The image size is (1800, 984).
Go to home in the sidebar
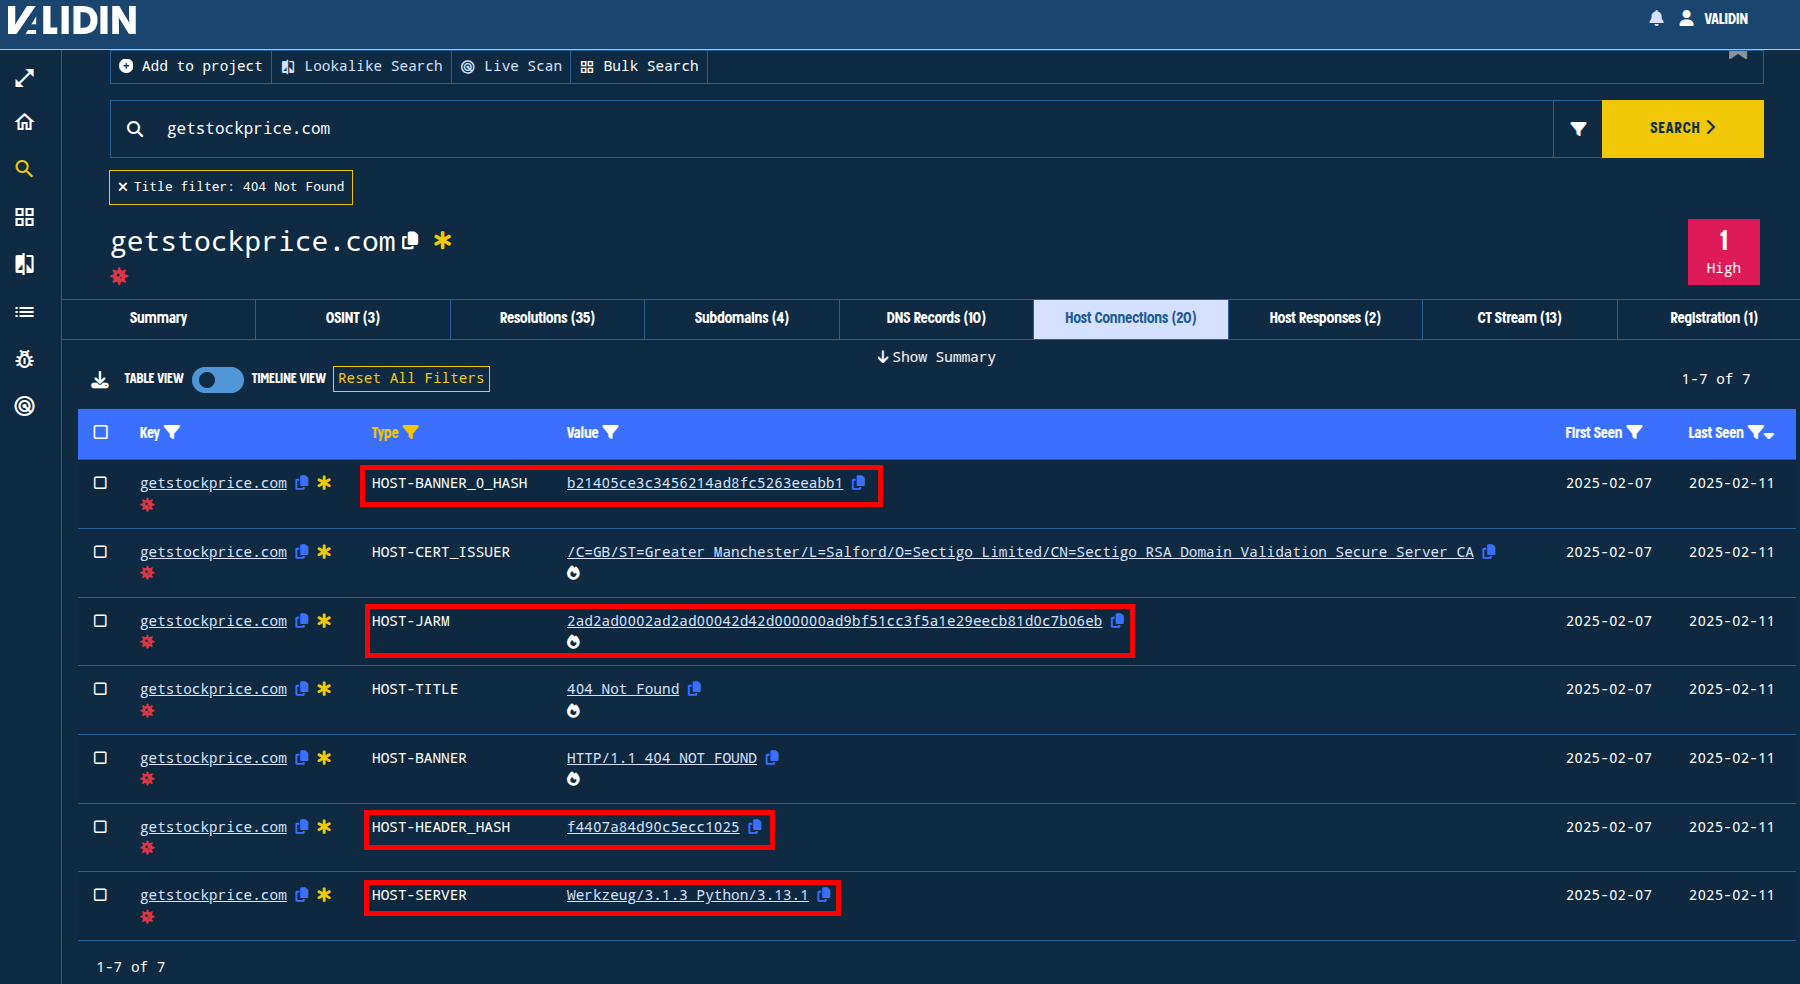[x=25, y=122]
